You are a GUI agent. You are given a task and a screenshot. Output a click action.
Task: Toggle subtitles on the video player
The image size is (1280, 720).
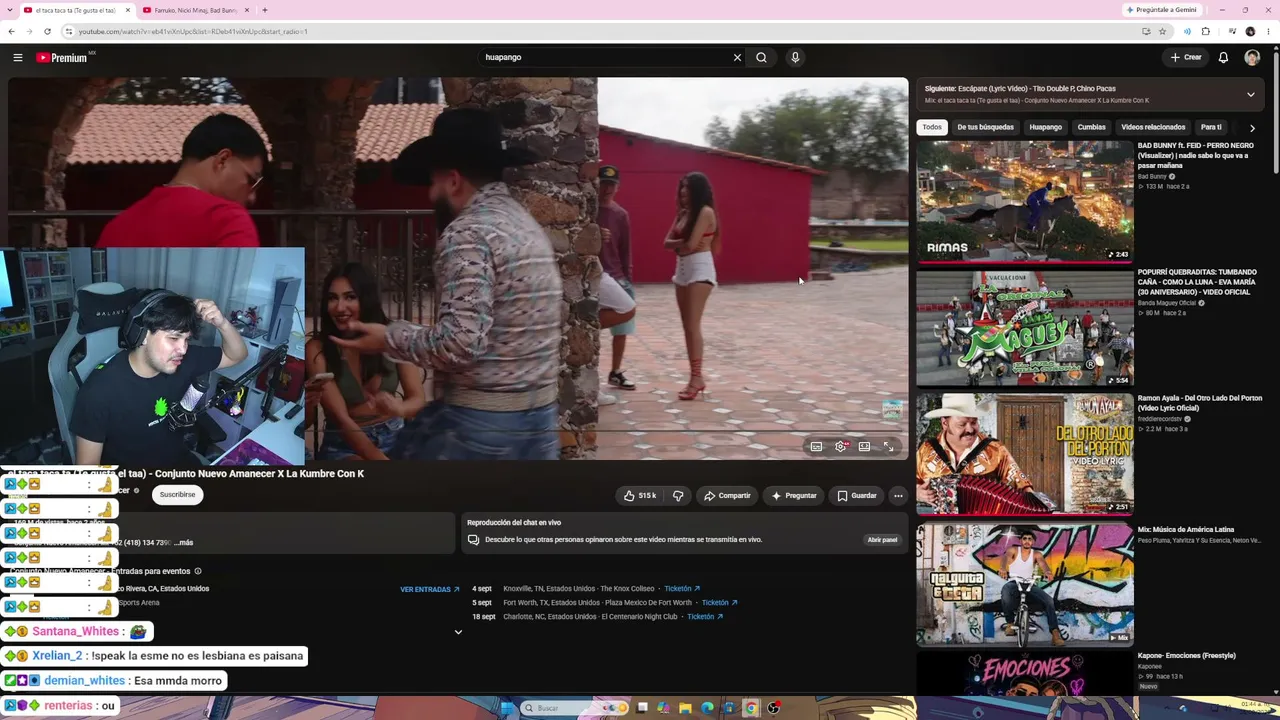[x=816, y=447]
